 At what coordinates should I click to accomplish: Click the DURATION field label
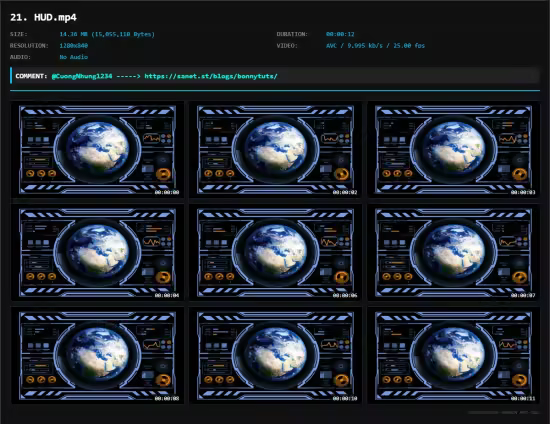pos(292,34)
